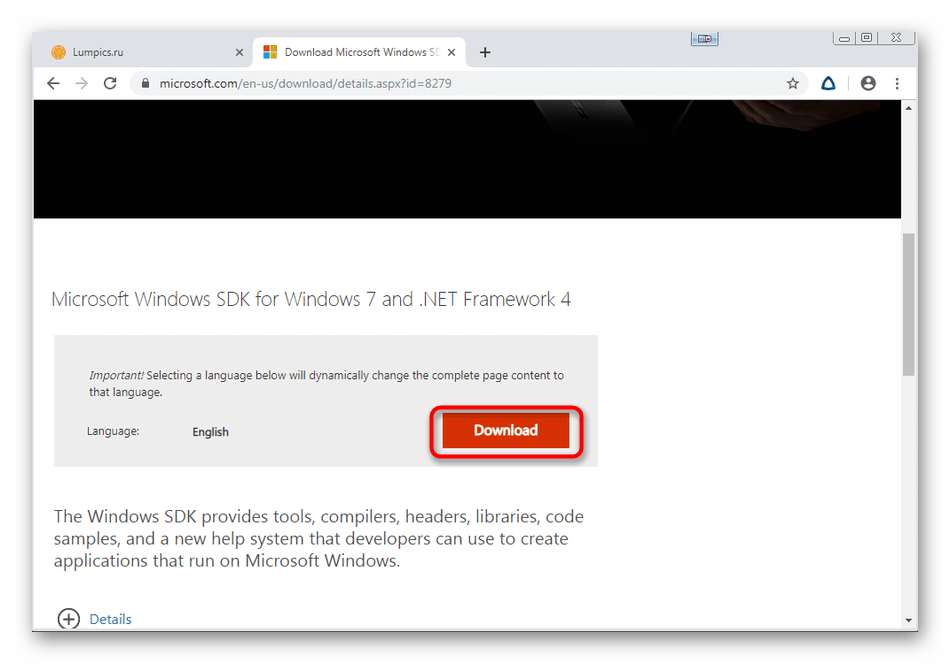Bookmark this page with the star icon

[x=793, y=84]
